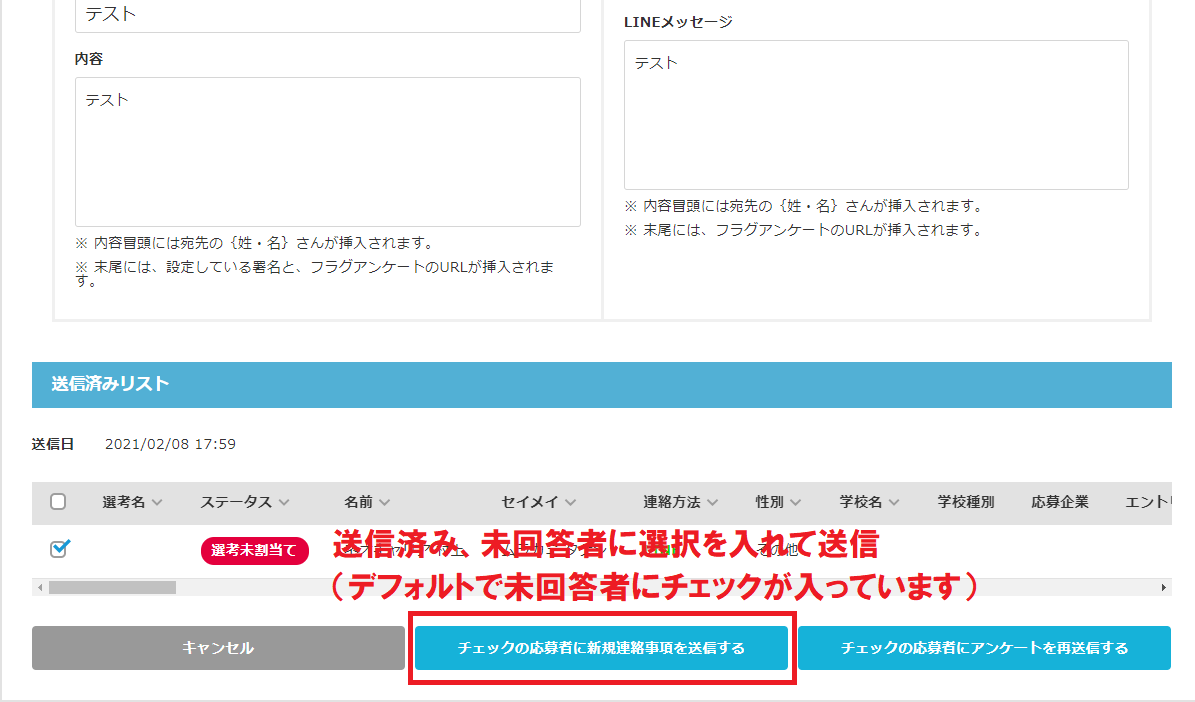Click チェックの応募者にアンケートを再送信する button
The height and width of the screenshot is (702, 1195).
[x=984, y=648]
